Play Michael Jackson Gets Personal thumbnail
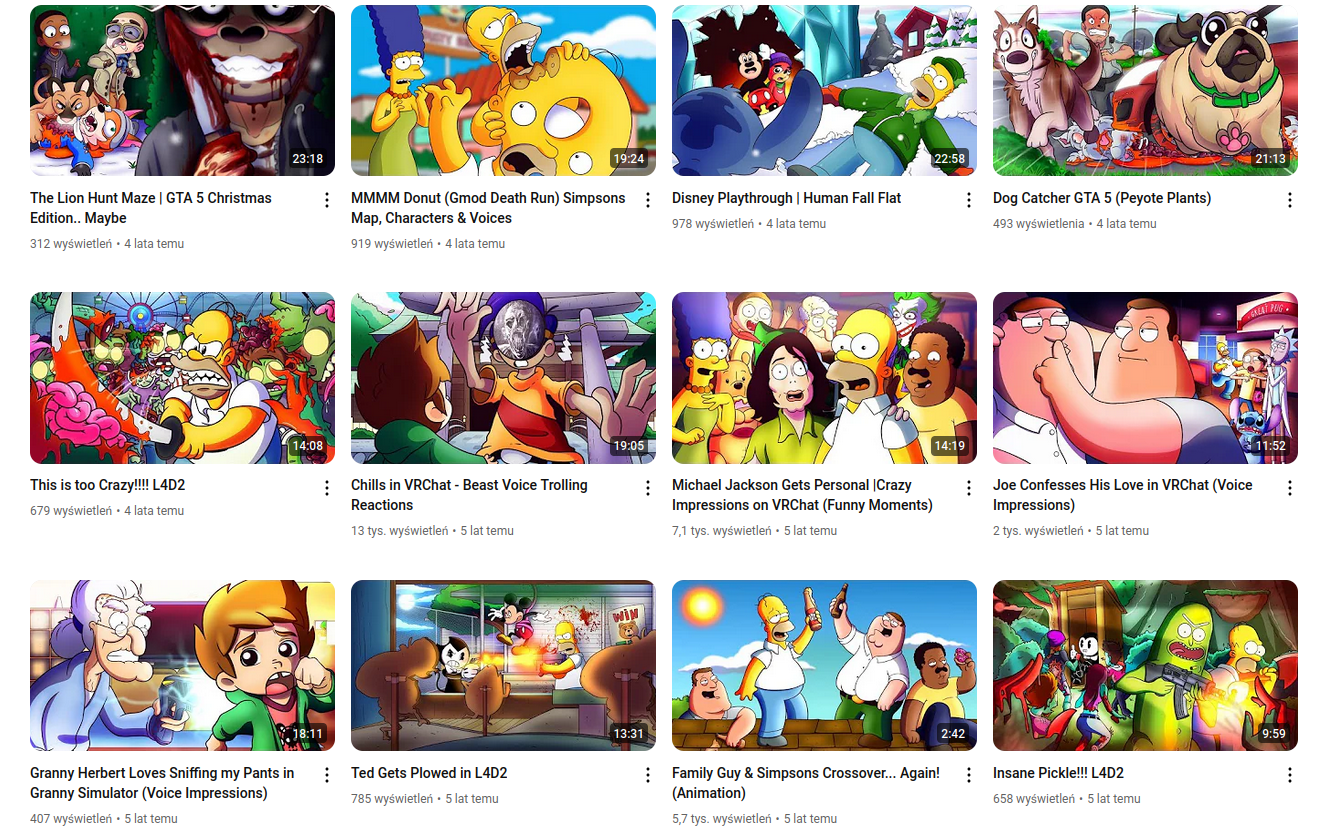The image size is (1317, 833). click(824, 378)
